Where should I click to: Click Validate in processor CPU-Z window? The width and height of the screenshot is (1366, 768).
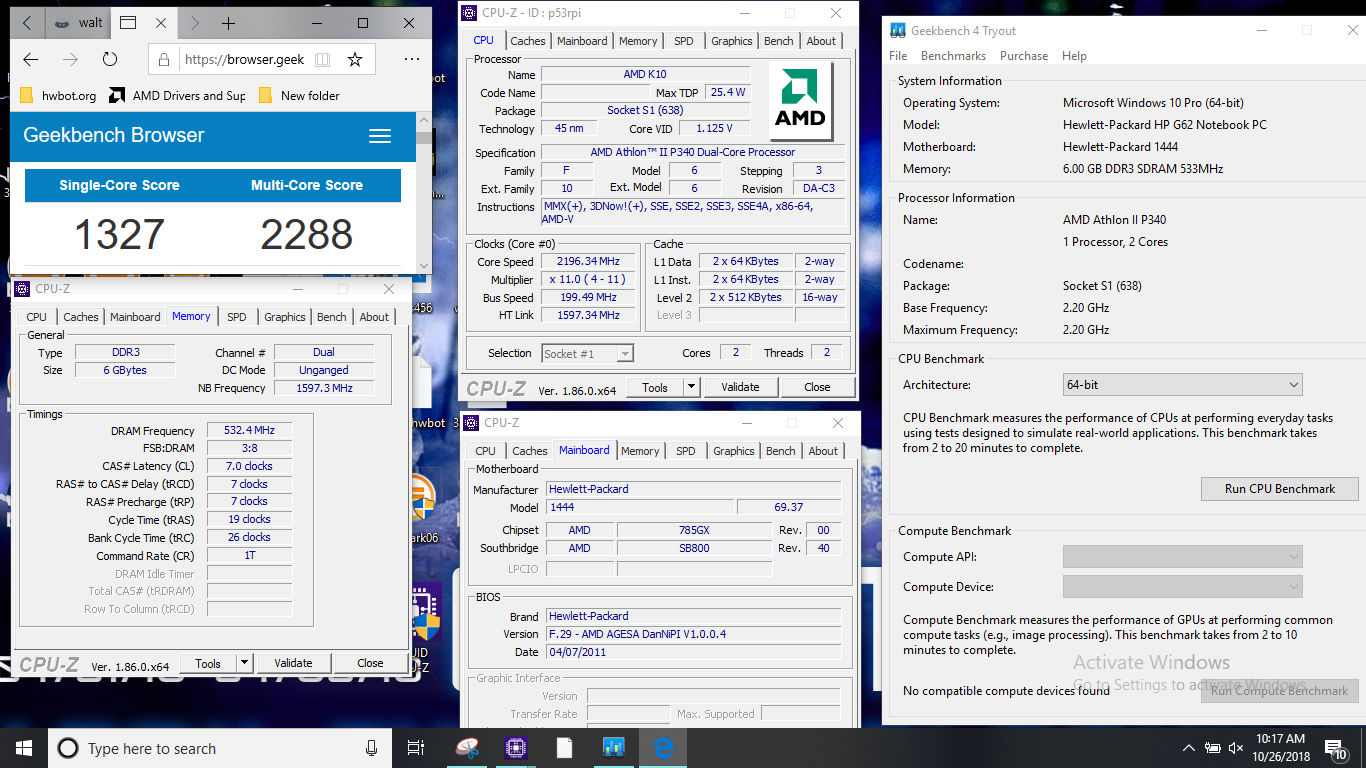740,387
